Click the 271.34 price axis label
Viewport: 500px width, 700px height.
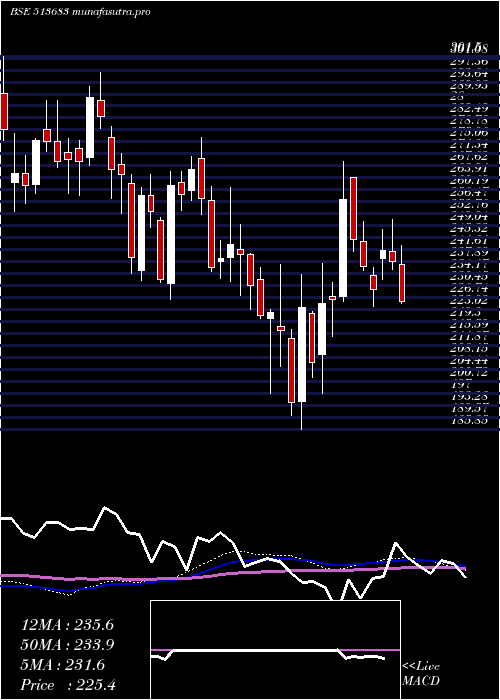[x=468, y=145]
